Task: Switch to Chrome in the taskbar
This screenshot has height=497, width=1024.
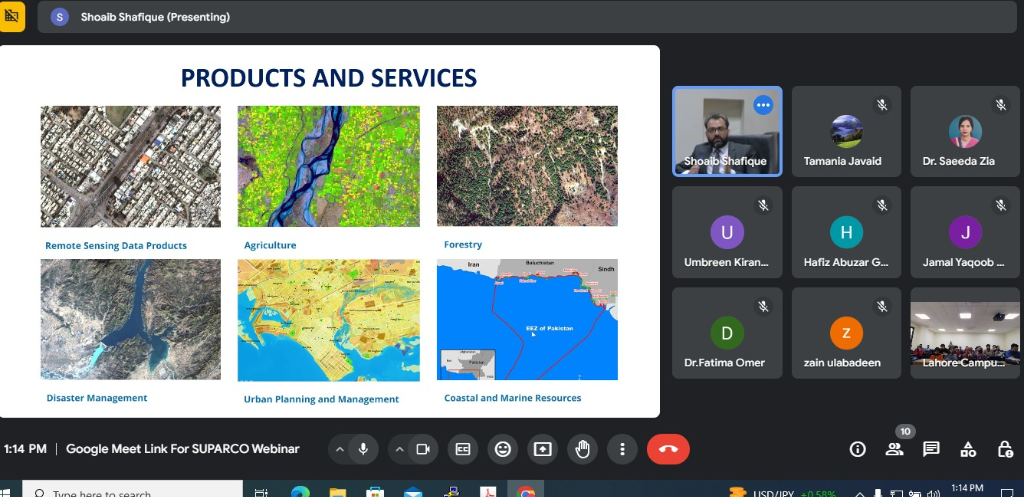Action: 526,492
